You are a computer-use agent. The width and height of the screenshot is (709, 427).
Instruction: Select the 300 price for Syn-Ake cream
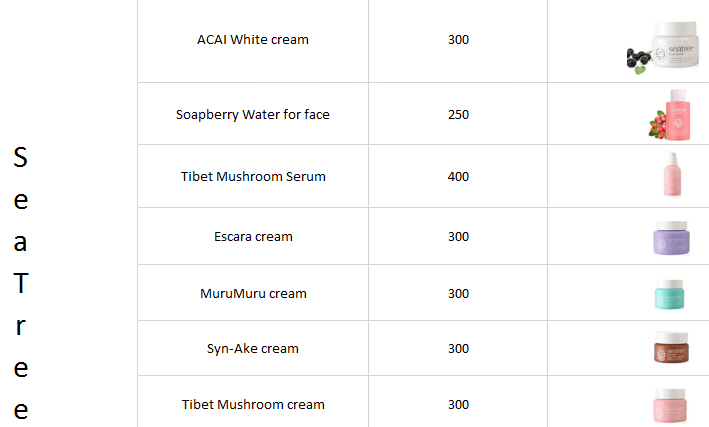point(458,349)
